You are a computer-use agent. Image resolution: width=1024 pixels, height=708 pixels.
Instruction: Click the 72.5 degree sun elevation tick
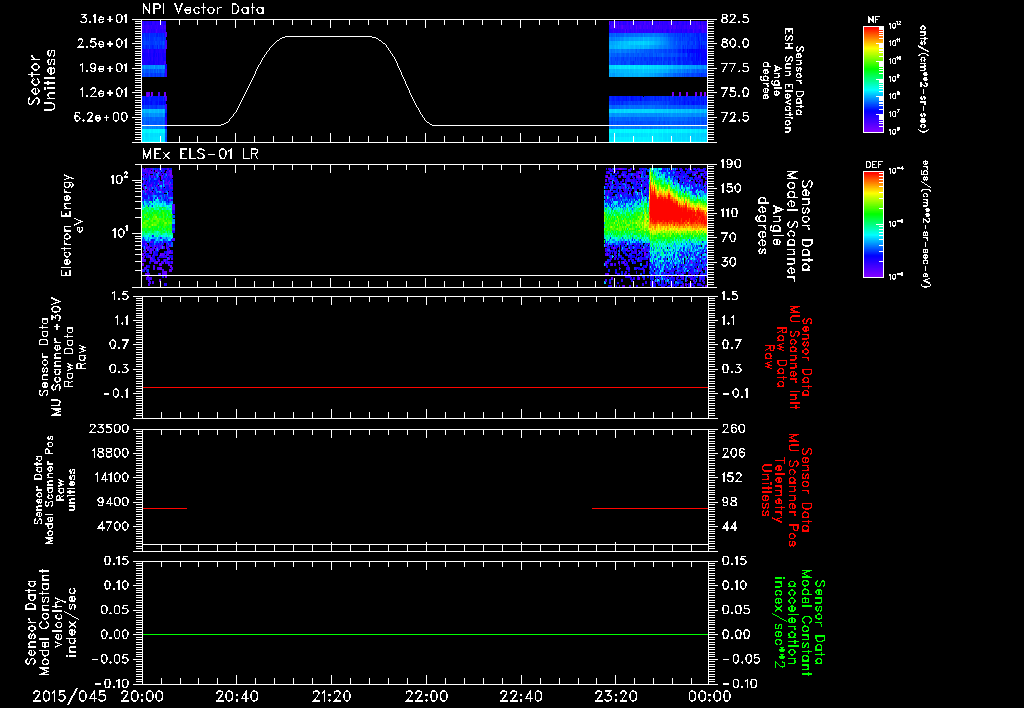(x=735, y=117)
